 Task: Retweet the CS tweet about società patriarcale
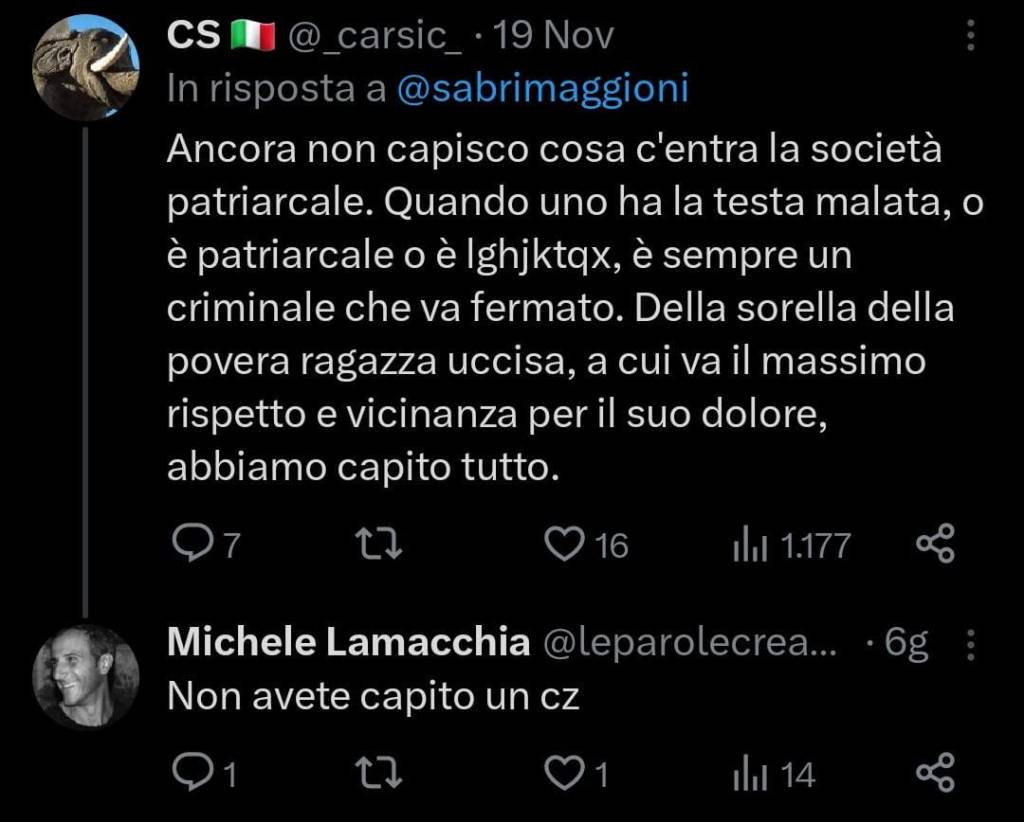(x=379, y=543)
